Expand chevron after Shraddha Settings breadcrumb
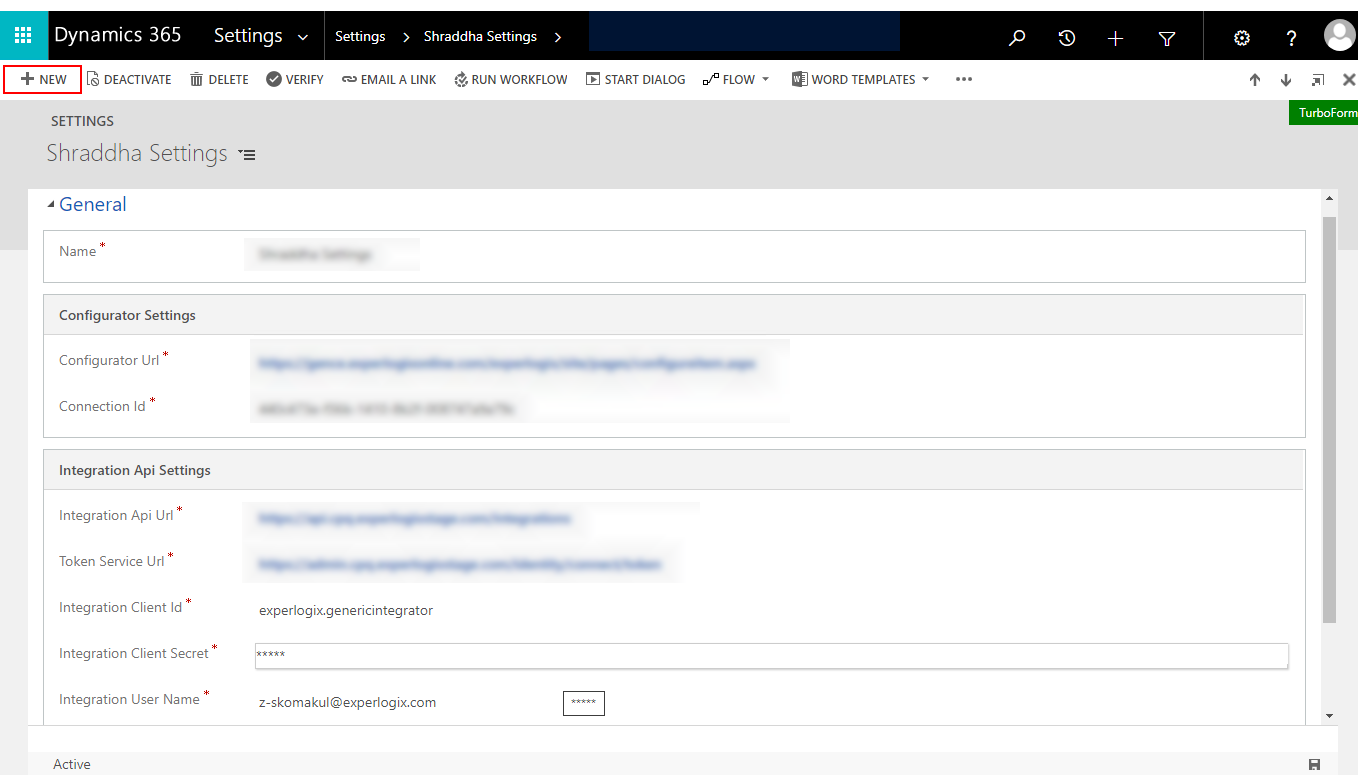The height and width of the screenshot is (775, 1358). 557,37
